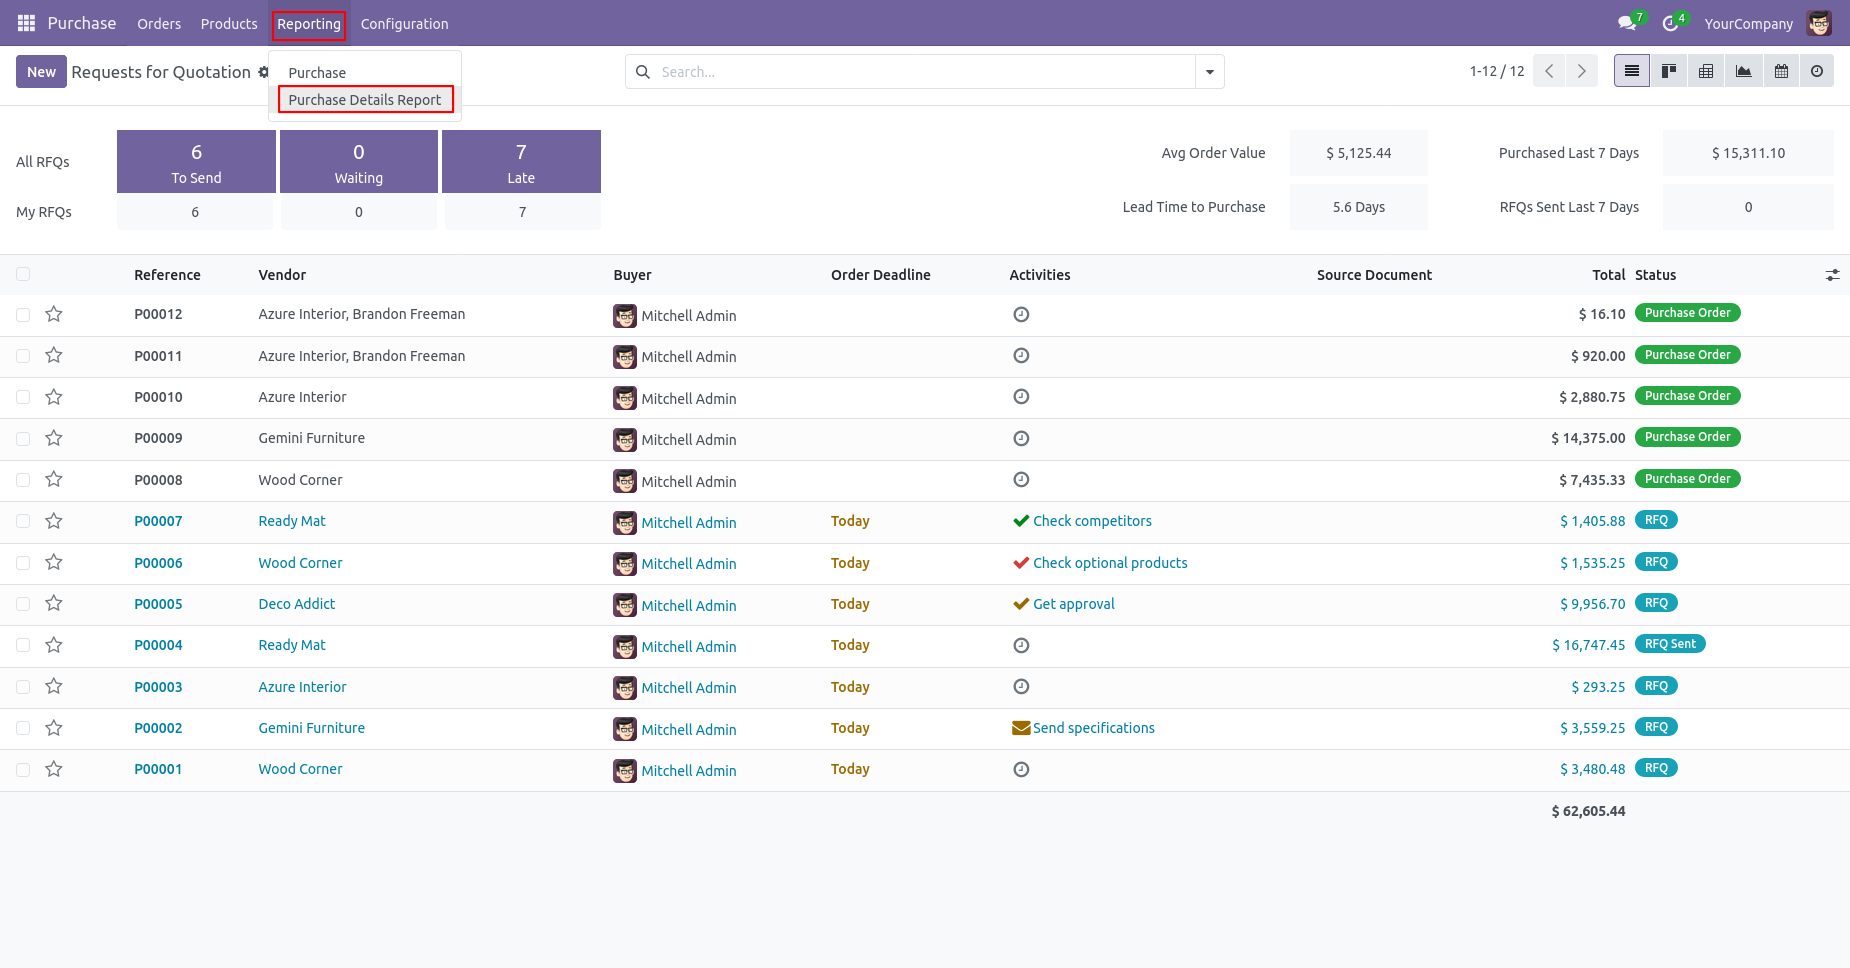Viewport: 1850px width, 968px height.
Task: Check the select-all header checkbox
Action: click(23, 274)
